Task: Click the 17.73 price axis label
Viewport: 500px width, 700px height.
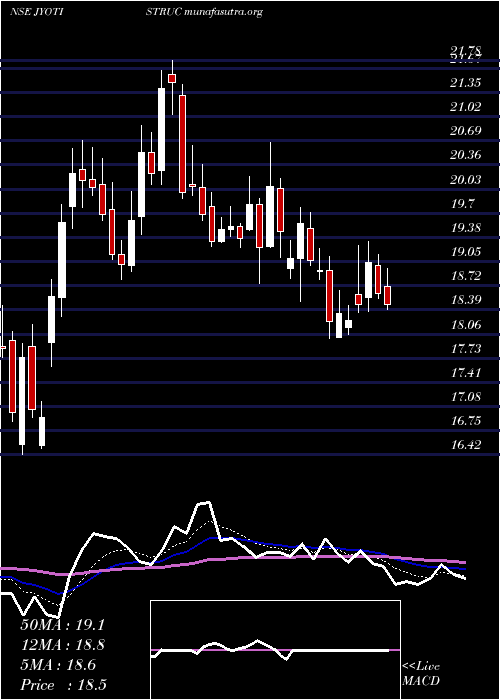Action: pos(466,348)
